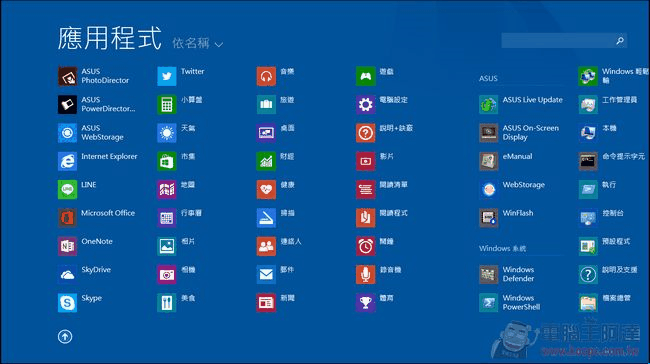This screenshot has width=650, height=364.
Task: Launch ASUS Live Update
Action: pyautogui.click(x=521, y=104)
